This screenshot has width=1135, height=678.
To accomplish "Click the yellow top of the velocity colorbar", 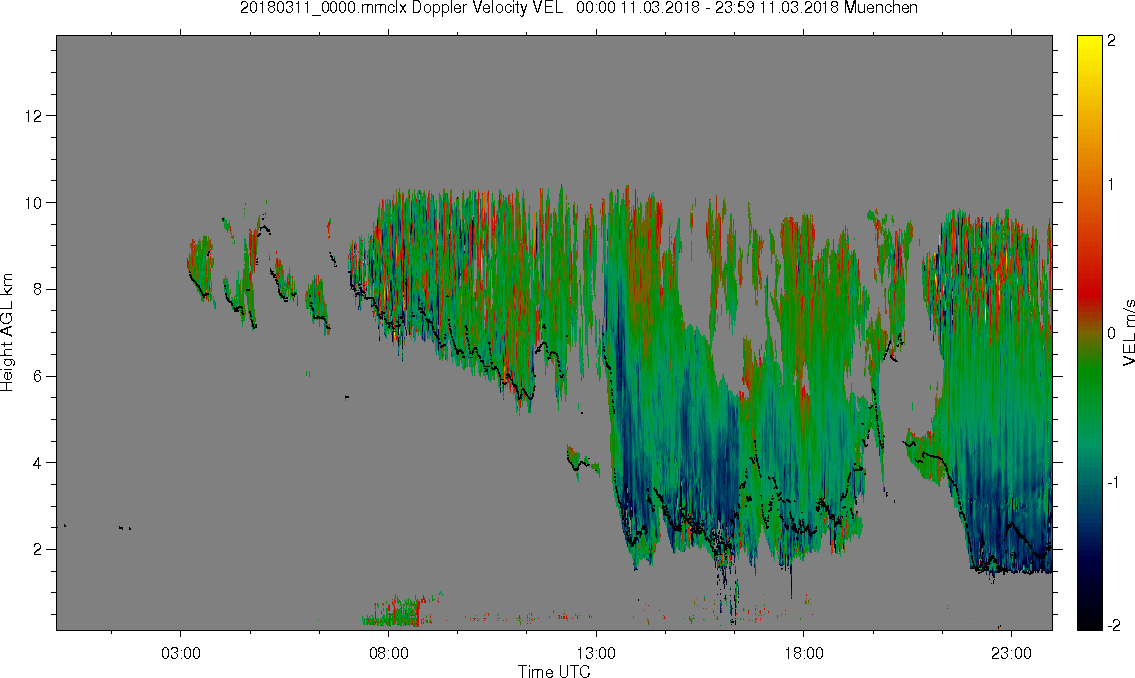I will coord(1089,47).
